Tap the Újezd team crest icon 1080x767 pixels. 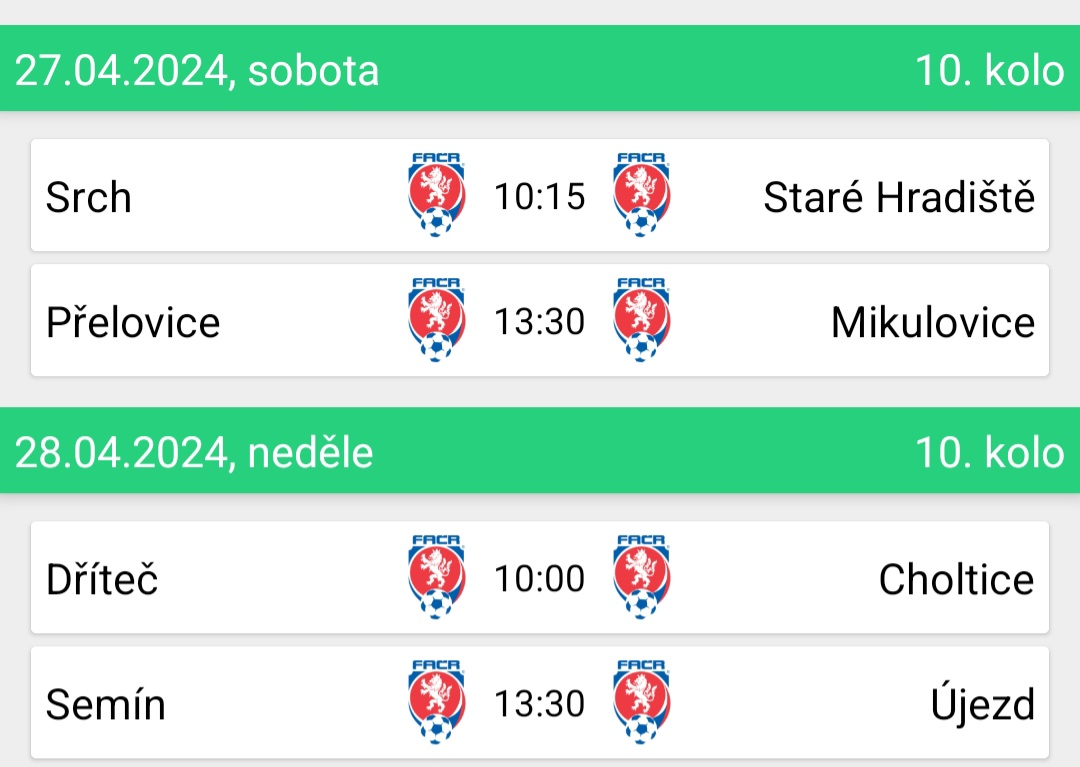[641, 702]
